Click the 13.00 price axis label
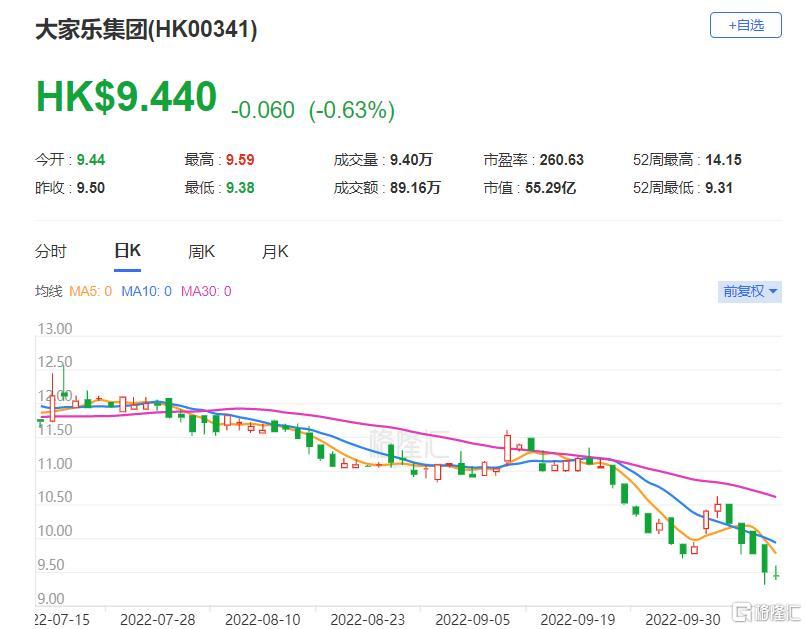807x629 pixels. pos(55,328)
